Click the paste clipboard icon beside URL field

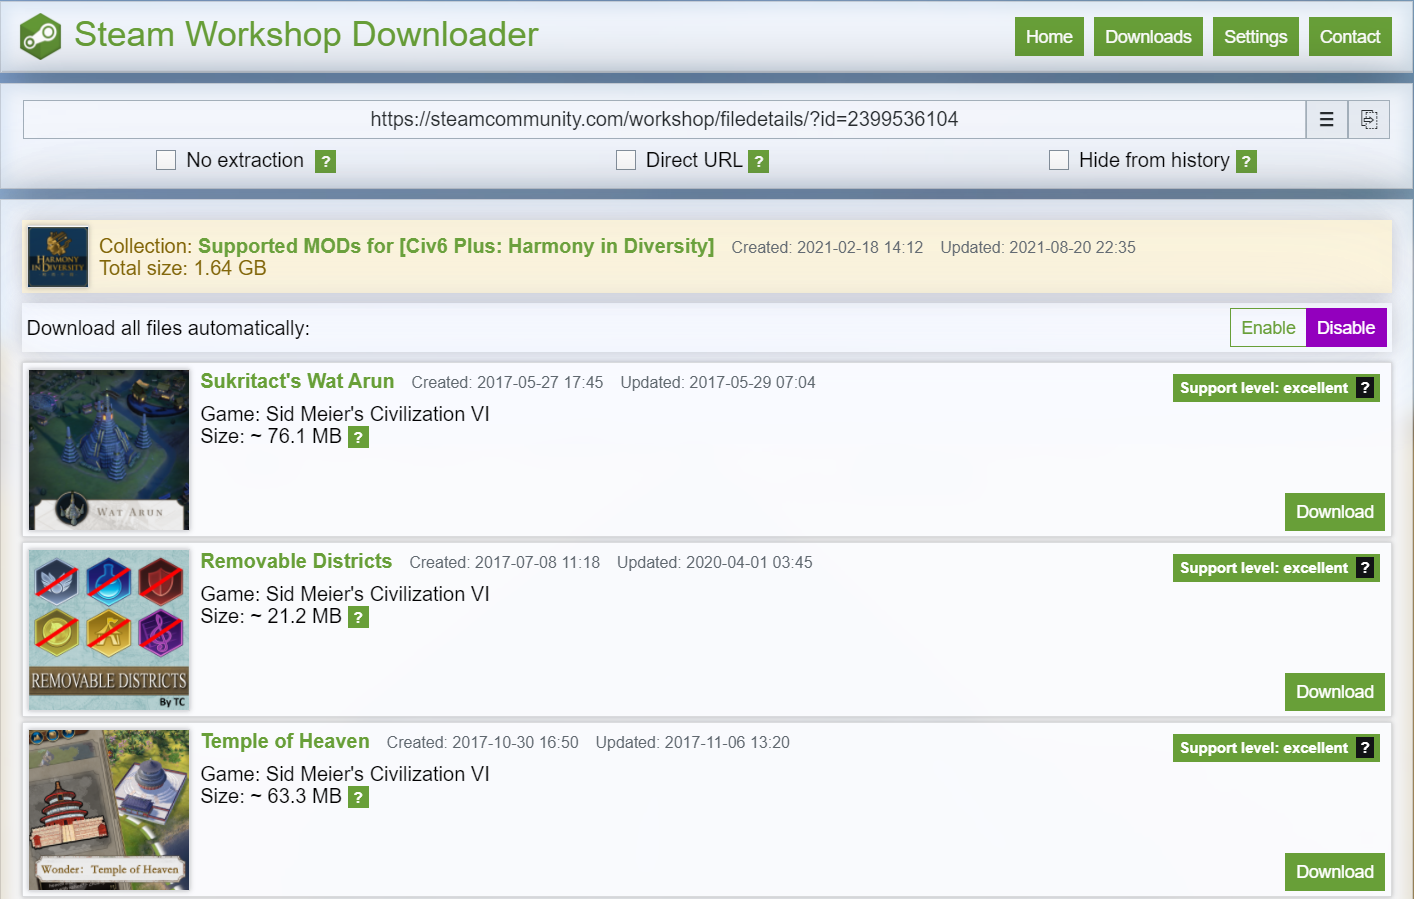pos(1369,120)
